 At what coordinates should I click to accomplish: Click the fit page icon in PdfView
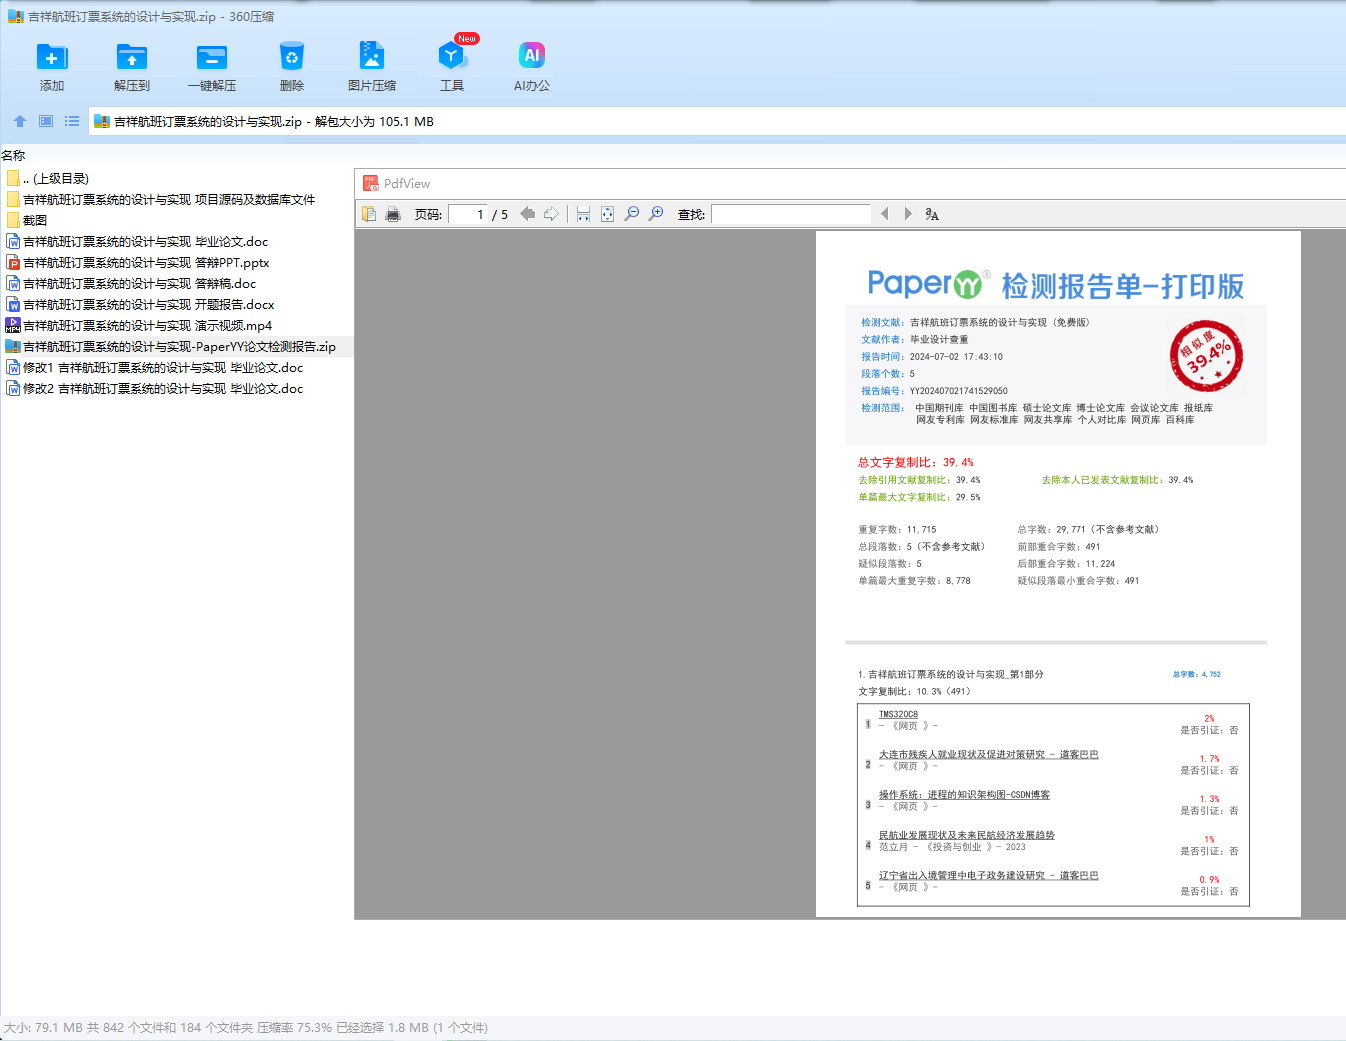pyautogui.click(x=607, y=214)
